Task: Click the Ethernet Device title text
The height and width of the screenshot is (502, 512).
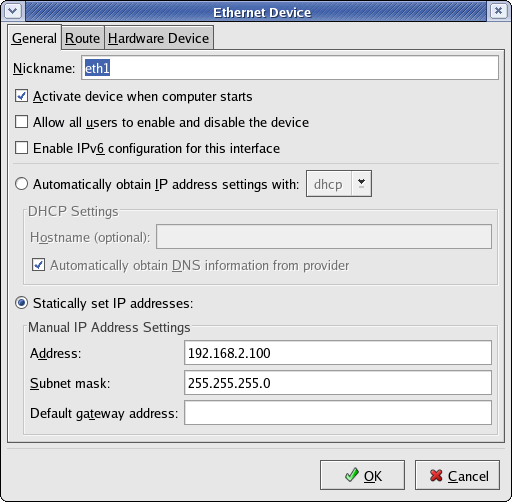Action: tap(262, 12)
